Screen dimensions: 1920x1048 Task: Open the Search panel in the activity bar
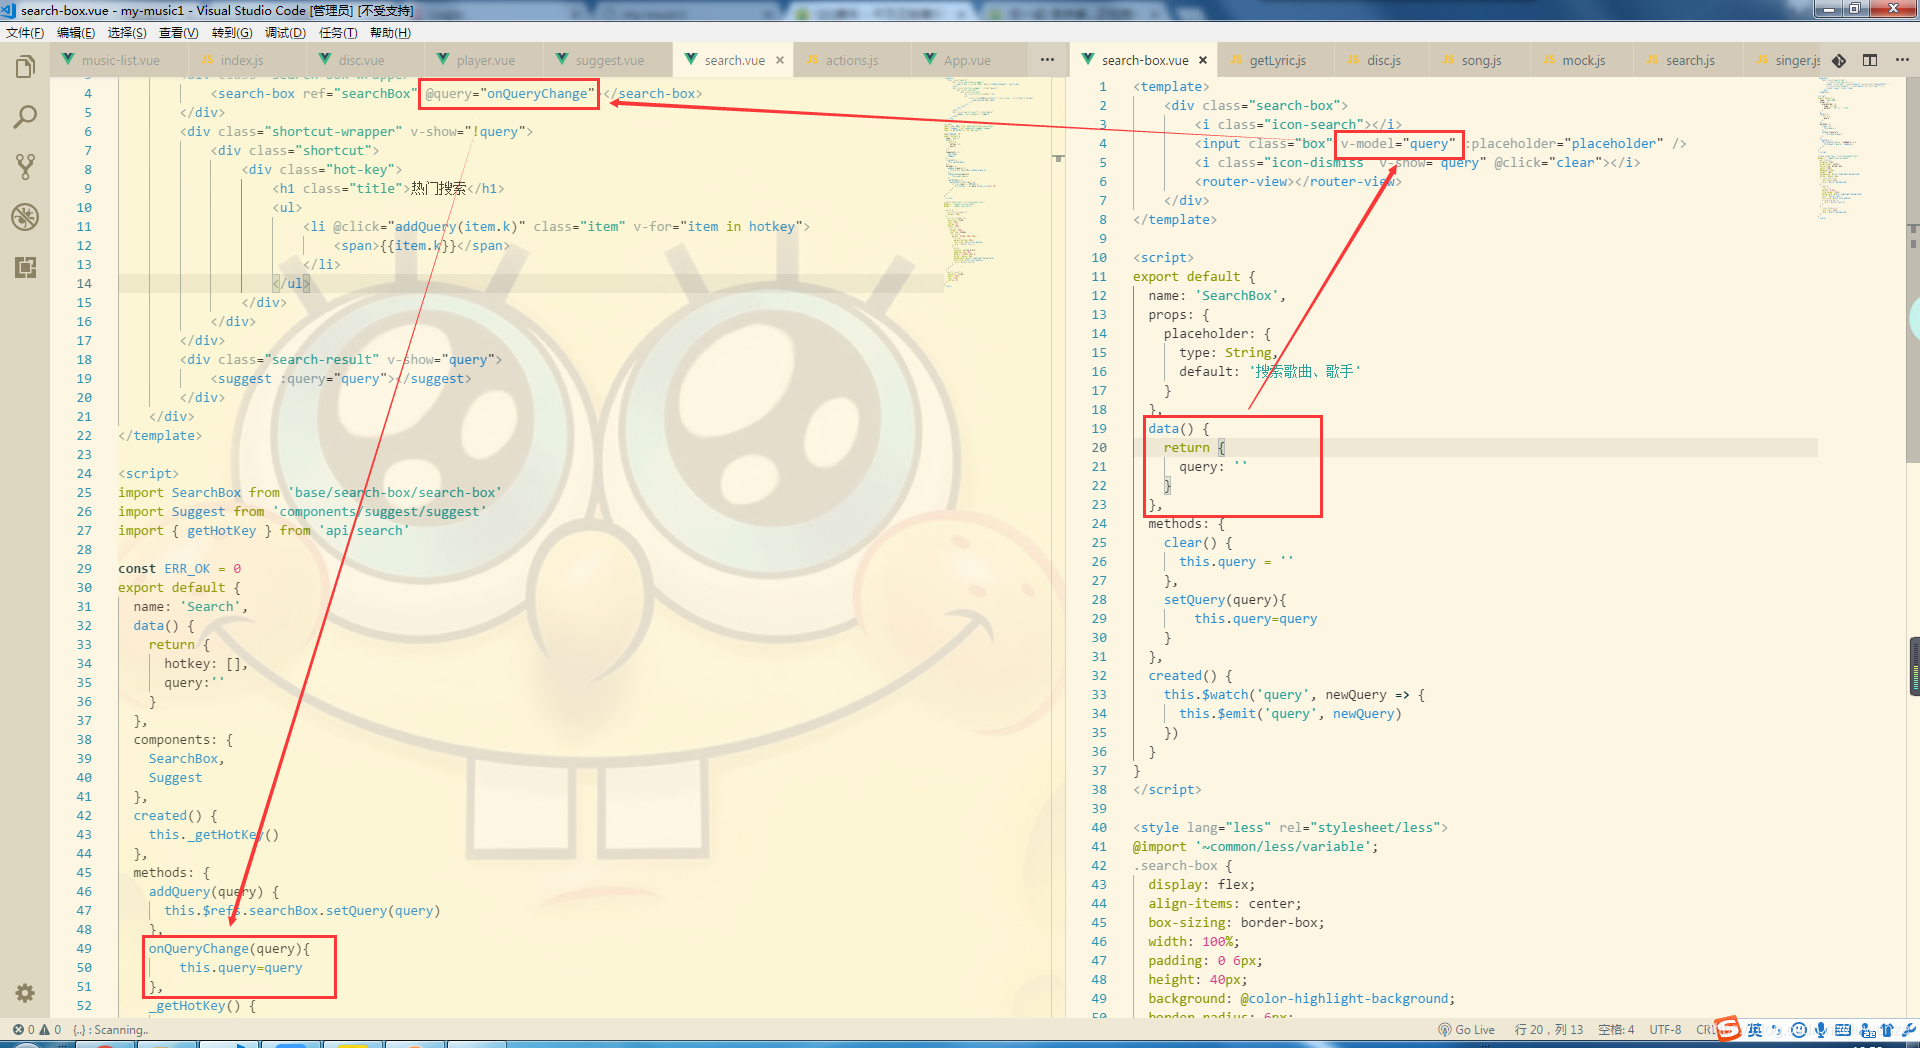pos(25,117)
